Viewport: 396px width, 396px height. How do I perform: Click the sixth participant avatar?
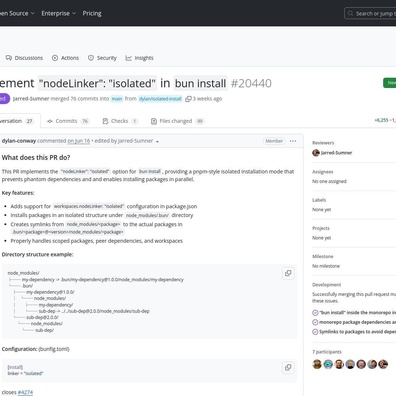point(372,364)
